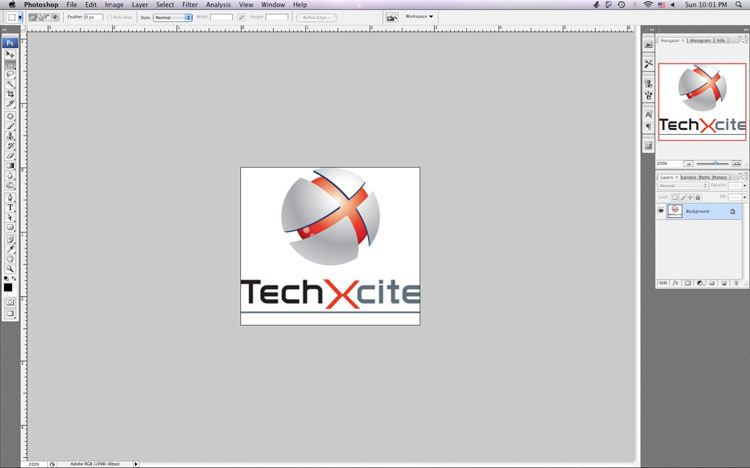Click the delete layer trash icon
The image size is (750, 468).
point(736,283)
